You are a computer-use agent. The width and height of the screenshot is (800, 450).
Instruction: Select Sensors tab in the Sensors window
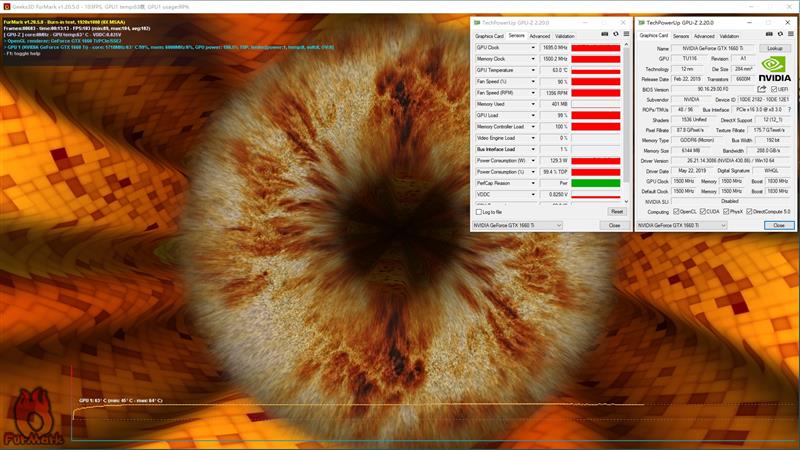click(516, 36)
